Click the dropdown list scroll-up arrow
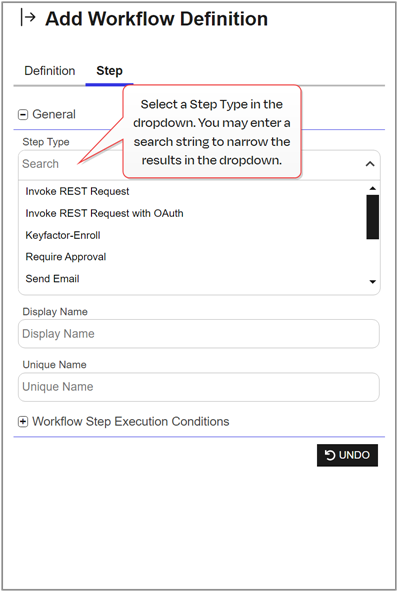The image size is (398, 592). [x=373, y=188]
